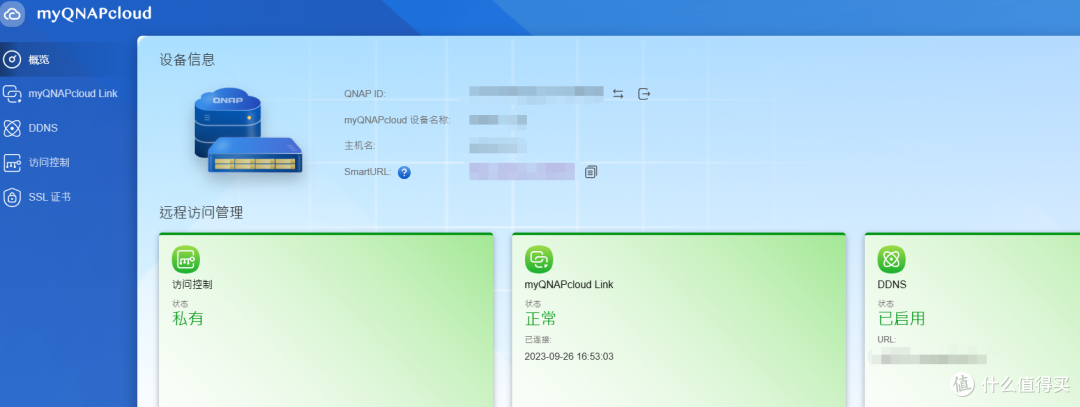This screenshot has height=407, width=1080.
Task: Click the myQNAPcloud Link card title
Action: [x=569, y=284]
